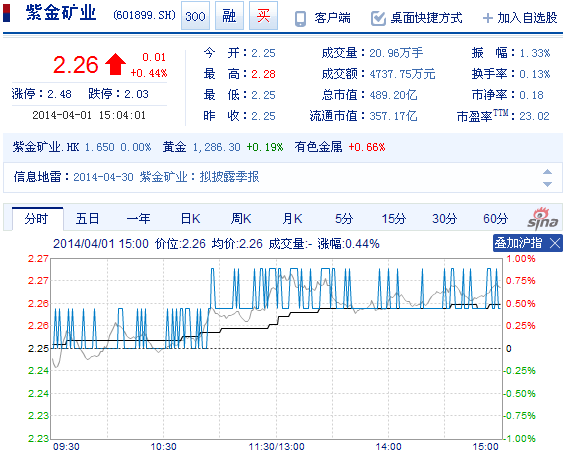Click the 成交额 value 4737.75万元
Viewport: 563px width, 453px height.
[402, 74]
